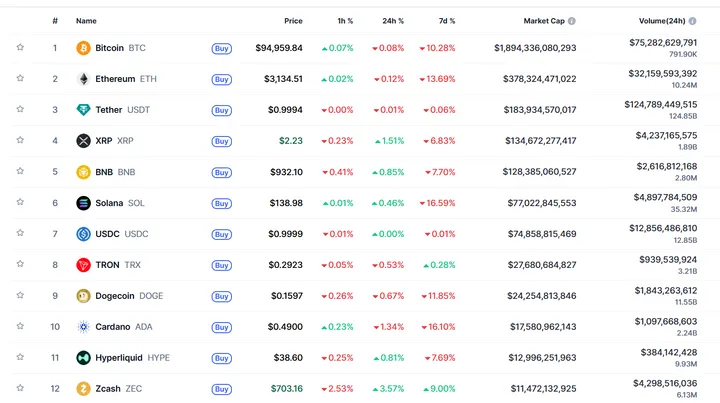The image size is (720, 403).
Task: Sort table by Price column header
Action: 292,20
